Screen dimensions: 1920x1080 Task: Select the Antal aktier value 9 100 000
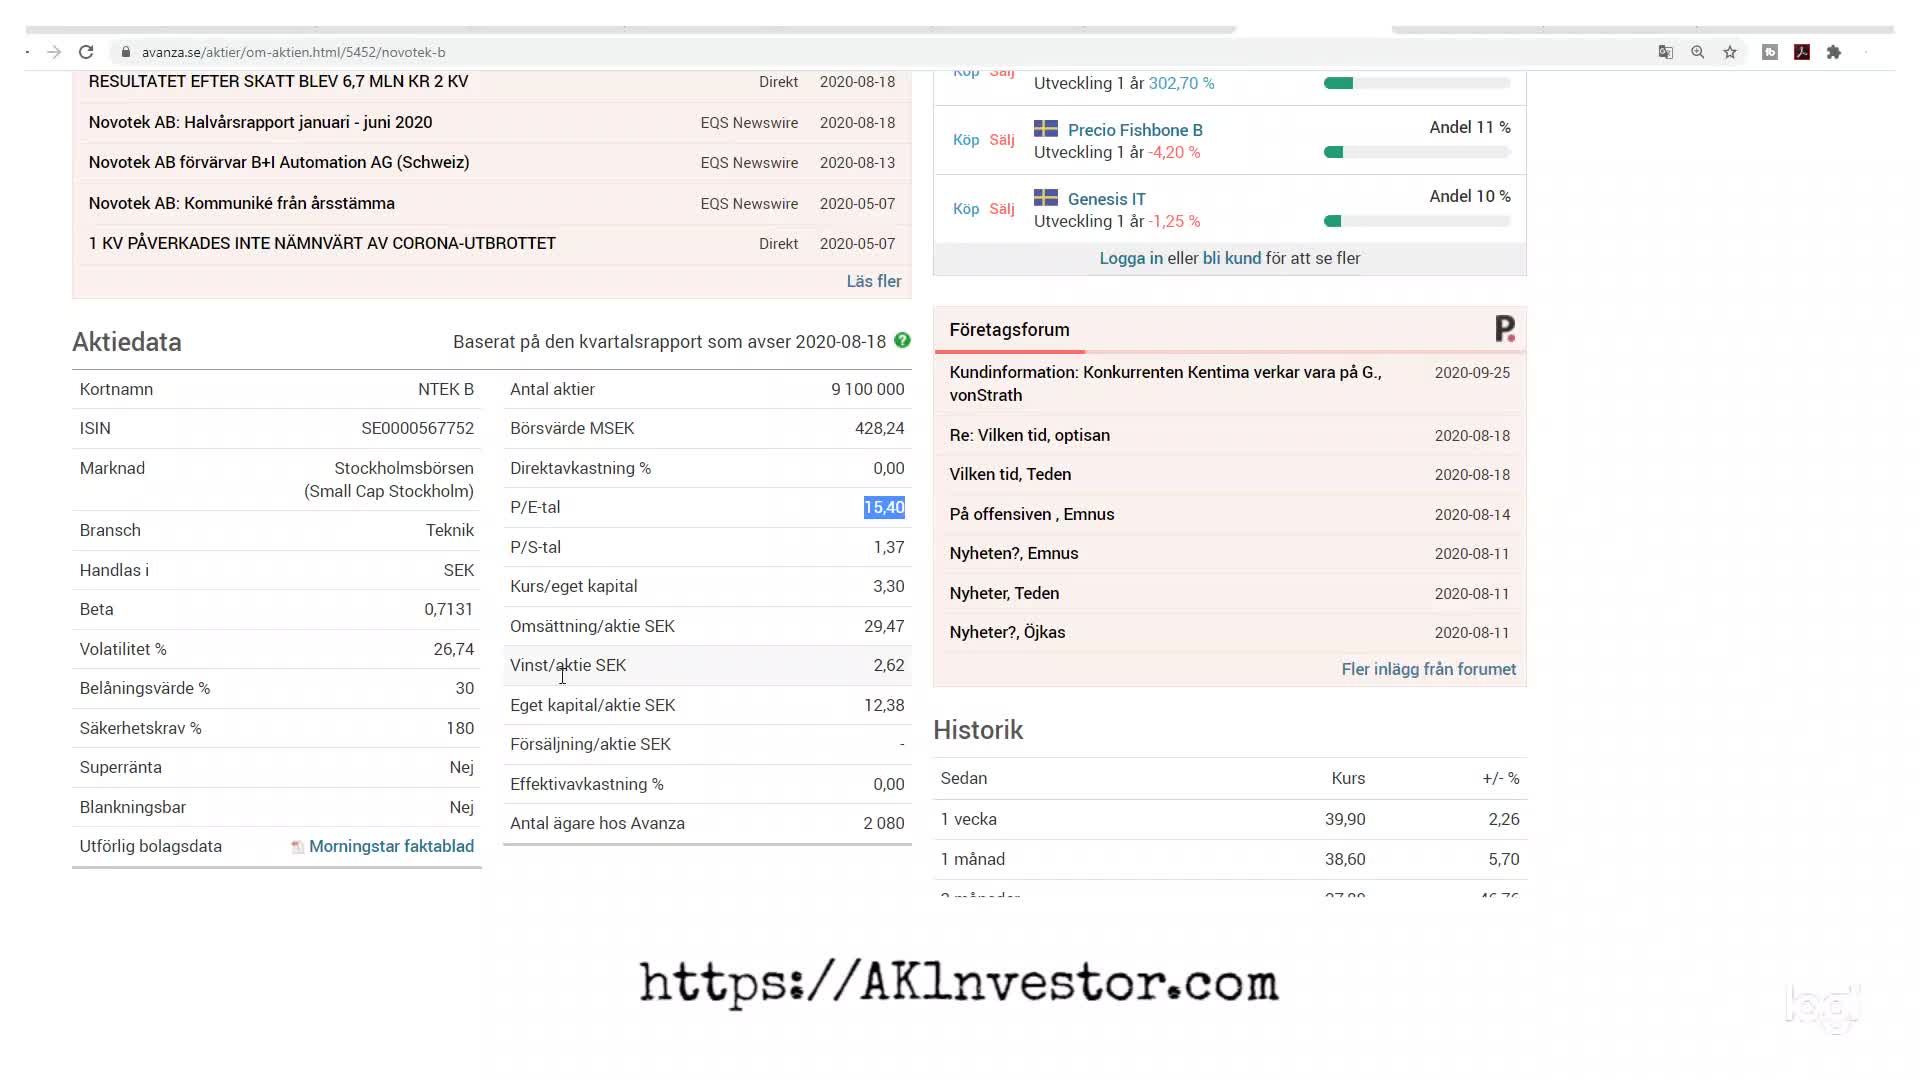point(867,389)
